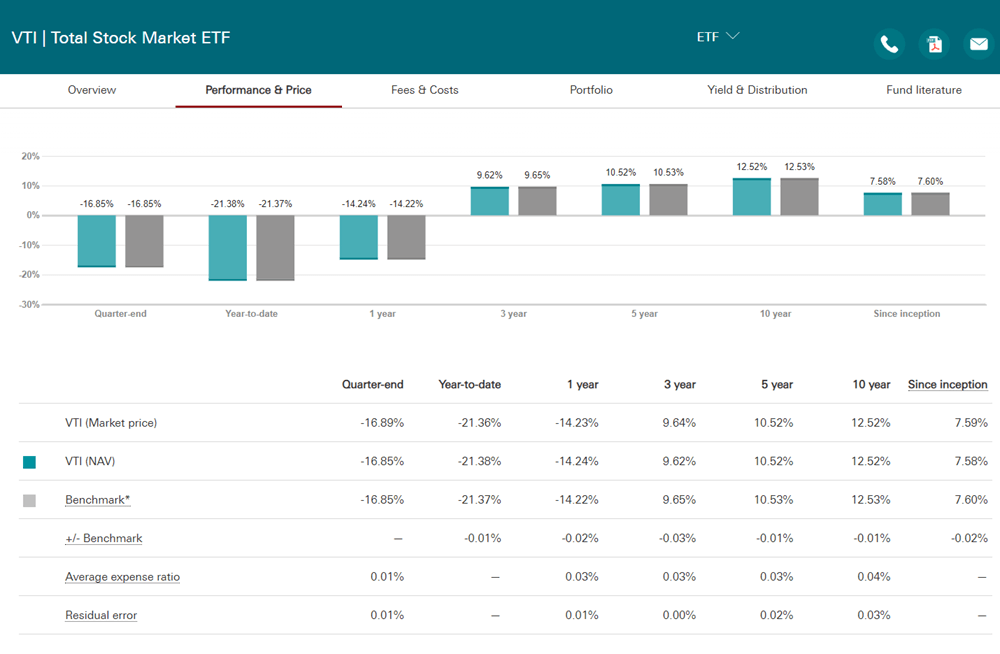This screenshot has height=654, width=1000.
Task: Click the phone contact icon
Action: (x=889, y=44)
